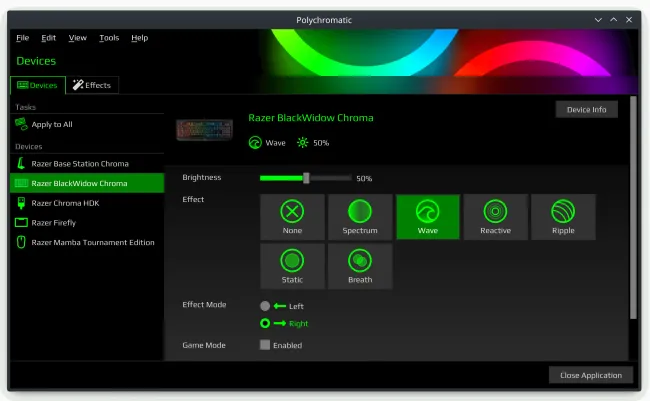Screen dimensions: 650x401
Task: Select the Wave effect tile
Action: (x=428, y=217)
